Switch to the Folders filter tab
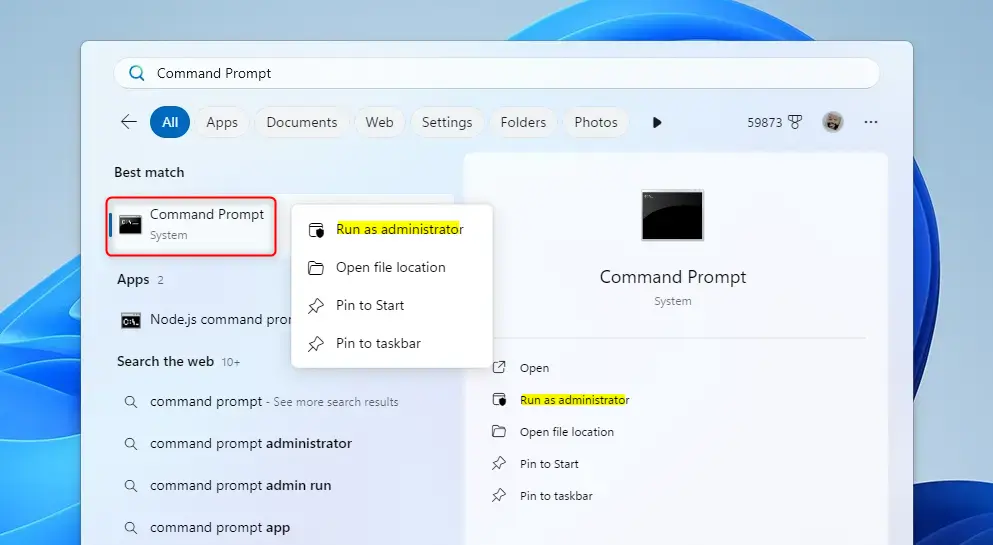The height and width of the screenshot is (545, 993). coord(523,122)
